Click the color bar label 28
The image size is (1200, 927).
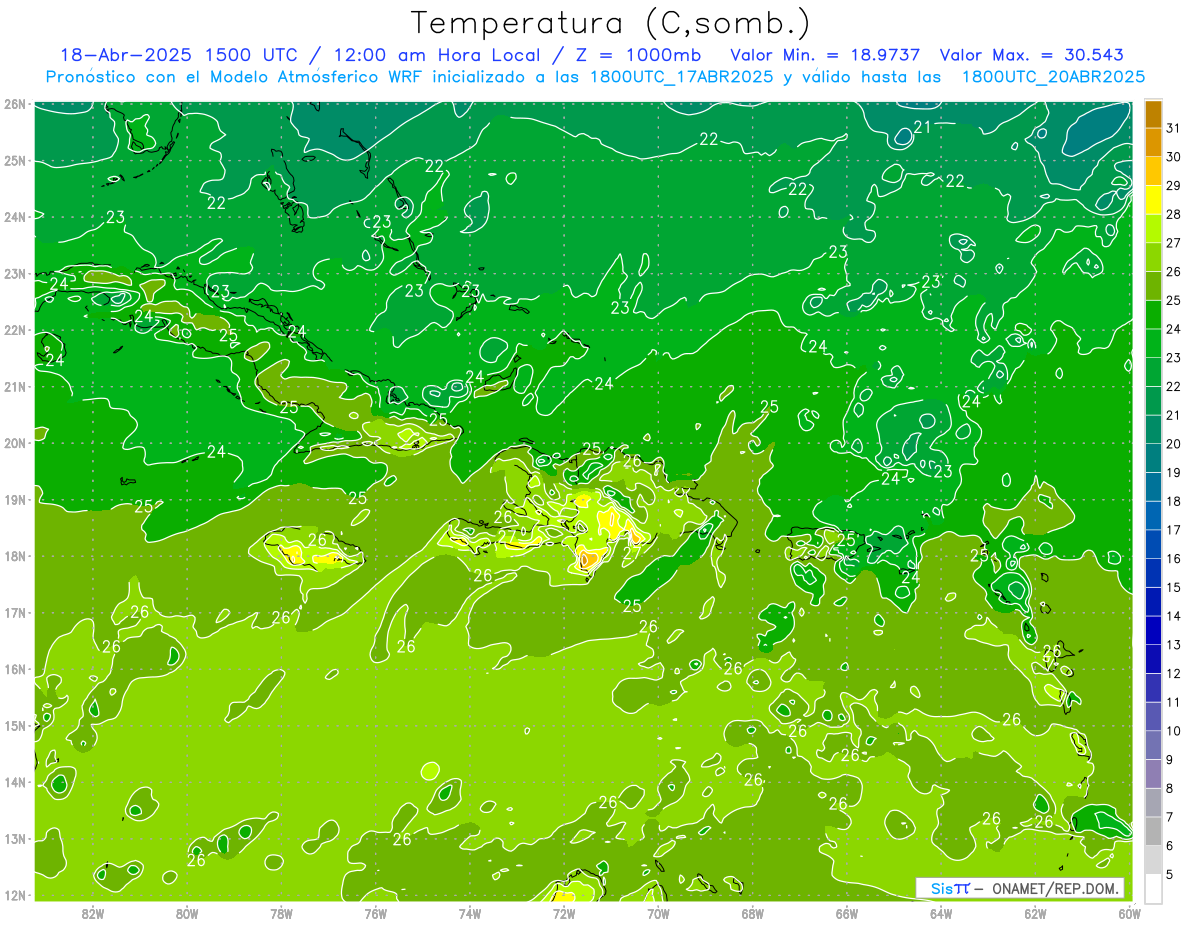[x=1173, y=214]
